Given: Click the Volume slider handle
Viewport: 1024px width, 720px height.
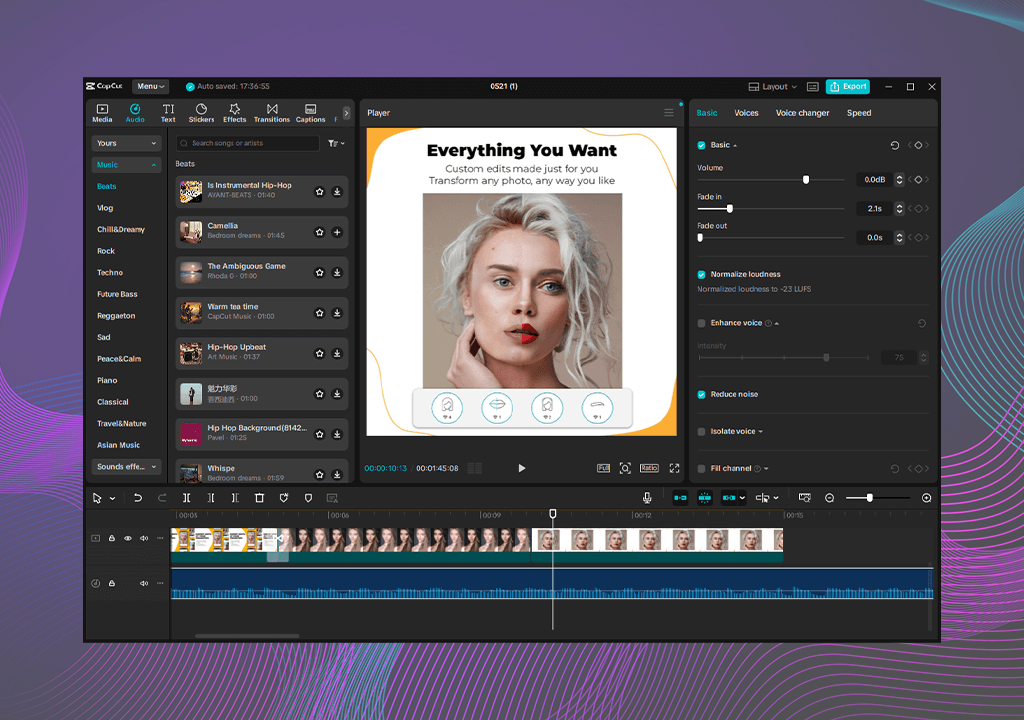Looking at the screenshot, I should 806,180.
